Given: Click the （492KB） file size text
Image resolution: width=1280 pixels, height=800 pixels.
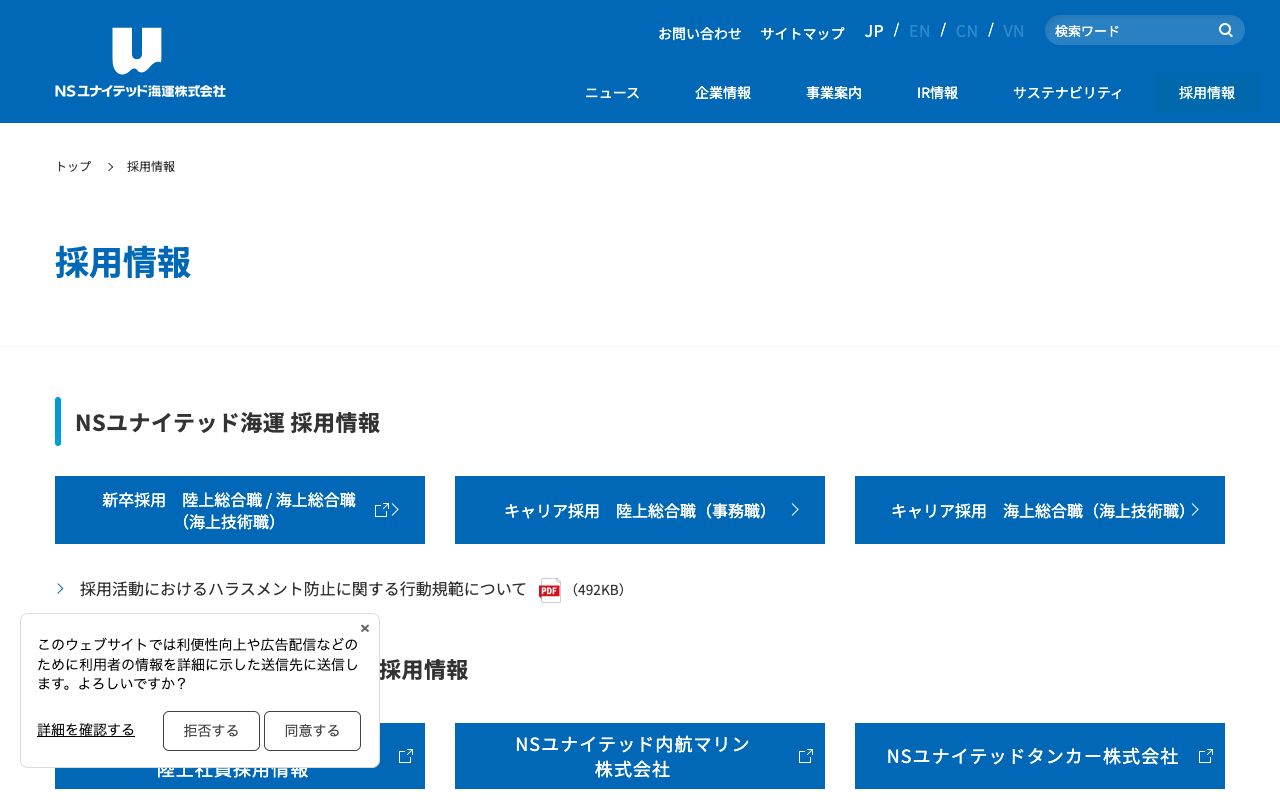Looking at the screenshot, I should point(599,590).
